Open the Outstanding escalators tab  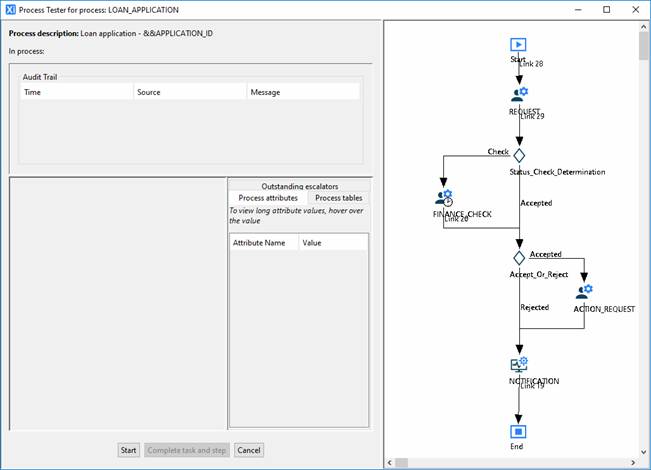[x=299, y=186]
